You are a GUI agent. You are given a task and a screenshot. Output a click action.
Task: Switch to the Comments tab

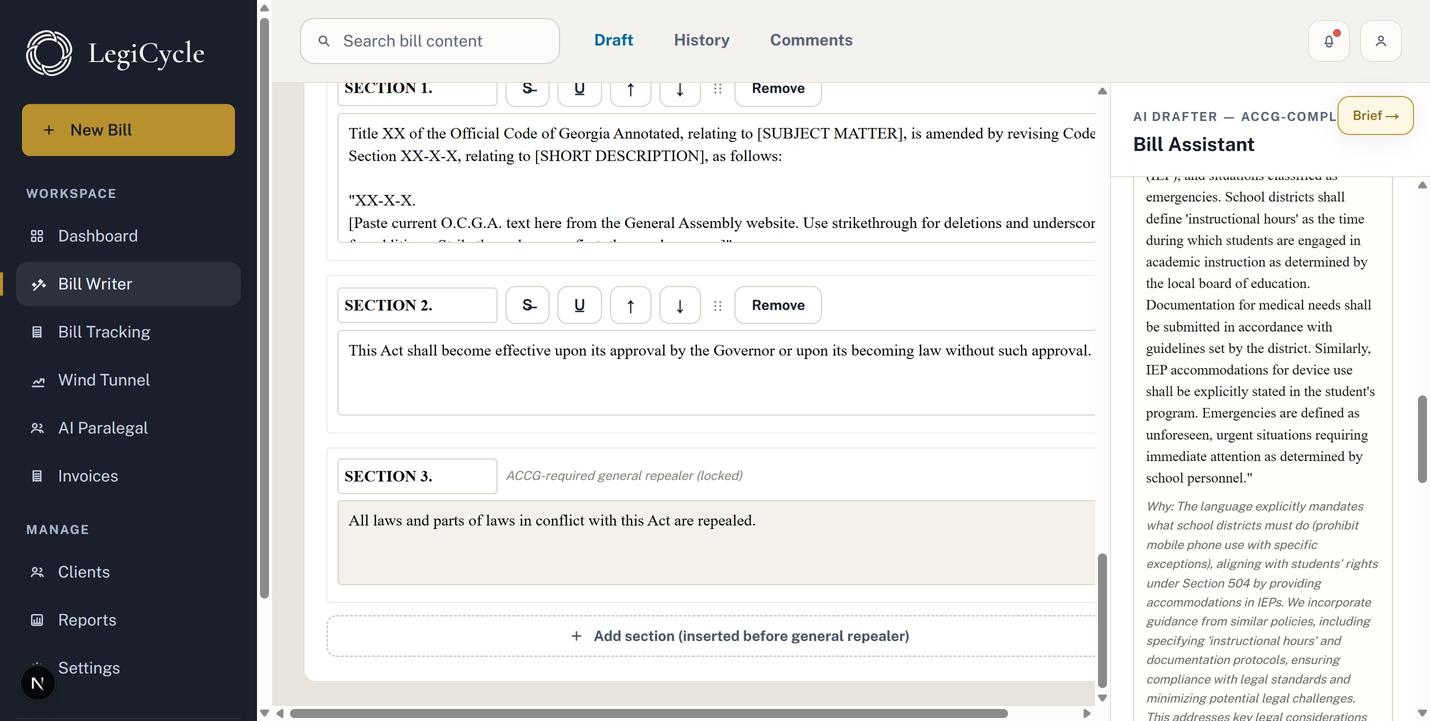coord(811,40)
